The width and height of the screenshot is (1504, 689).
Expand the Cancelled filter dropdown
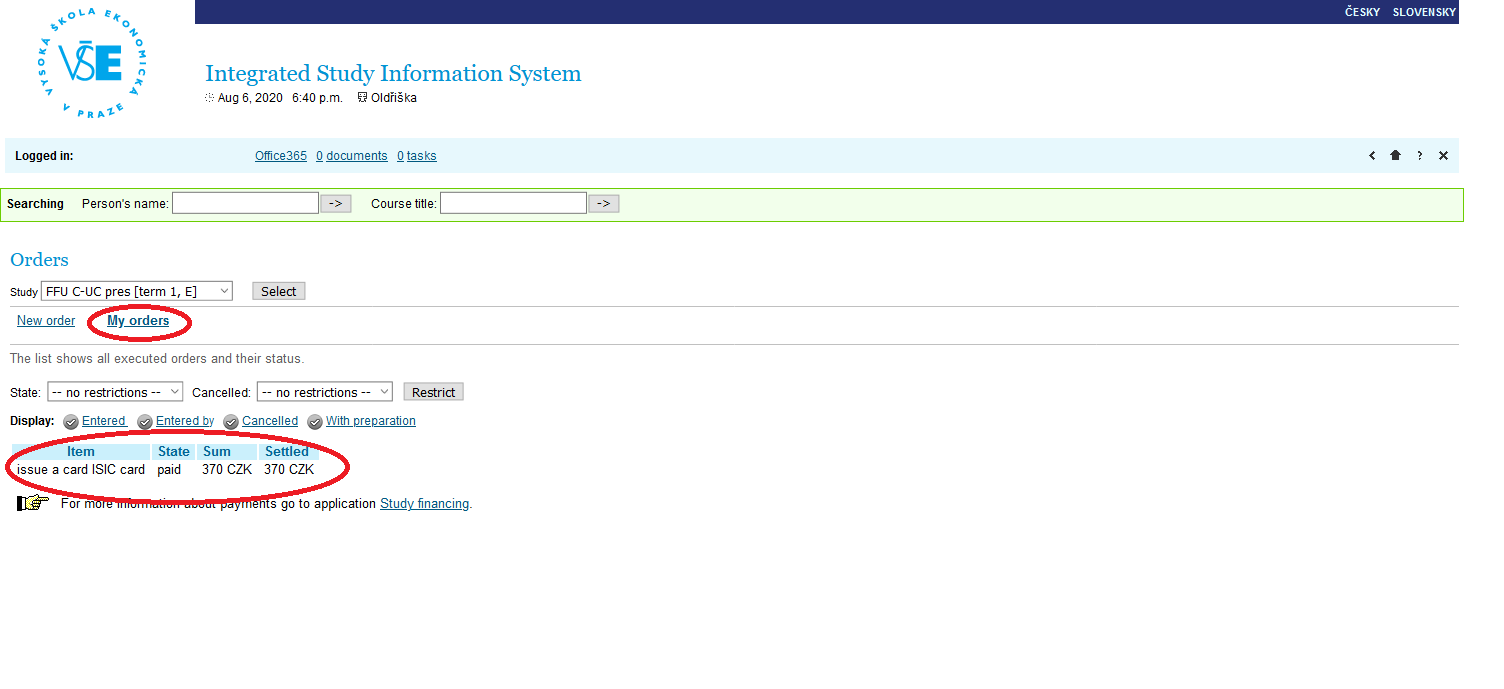point(324,392)
